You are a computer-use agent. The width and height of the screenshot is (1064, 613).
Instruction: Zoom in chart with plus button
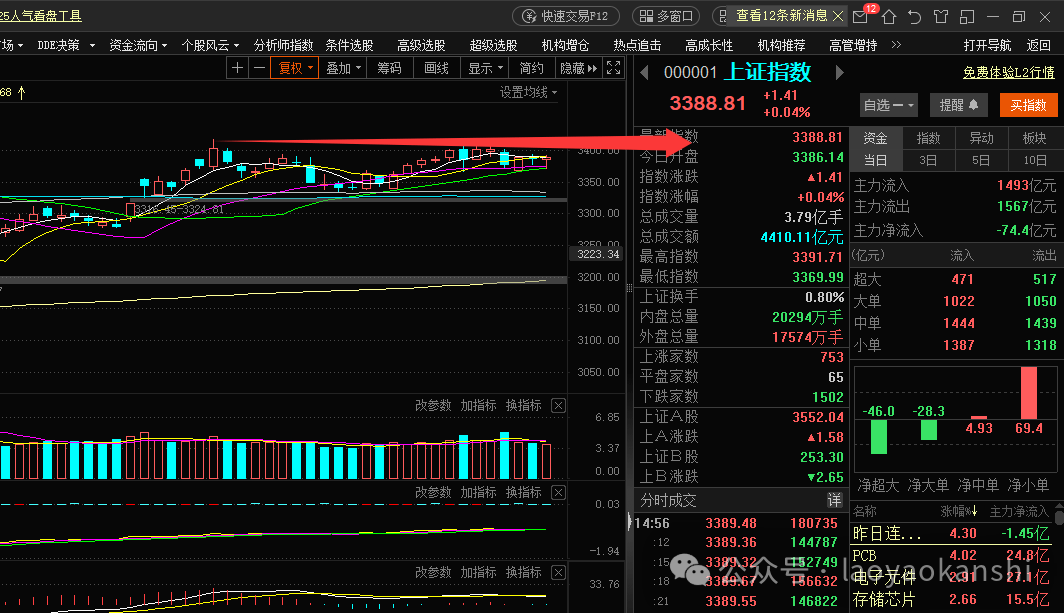click(237, 68)
